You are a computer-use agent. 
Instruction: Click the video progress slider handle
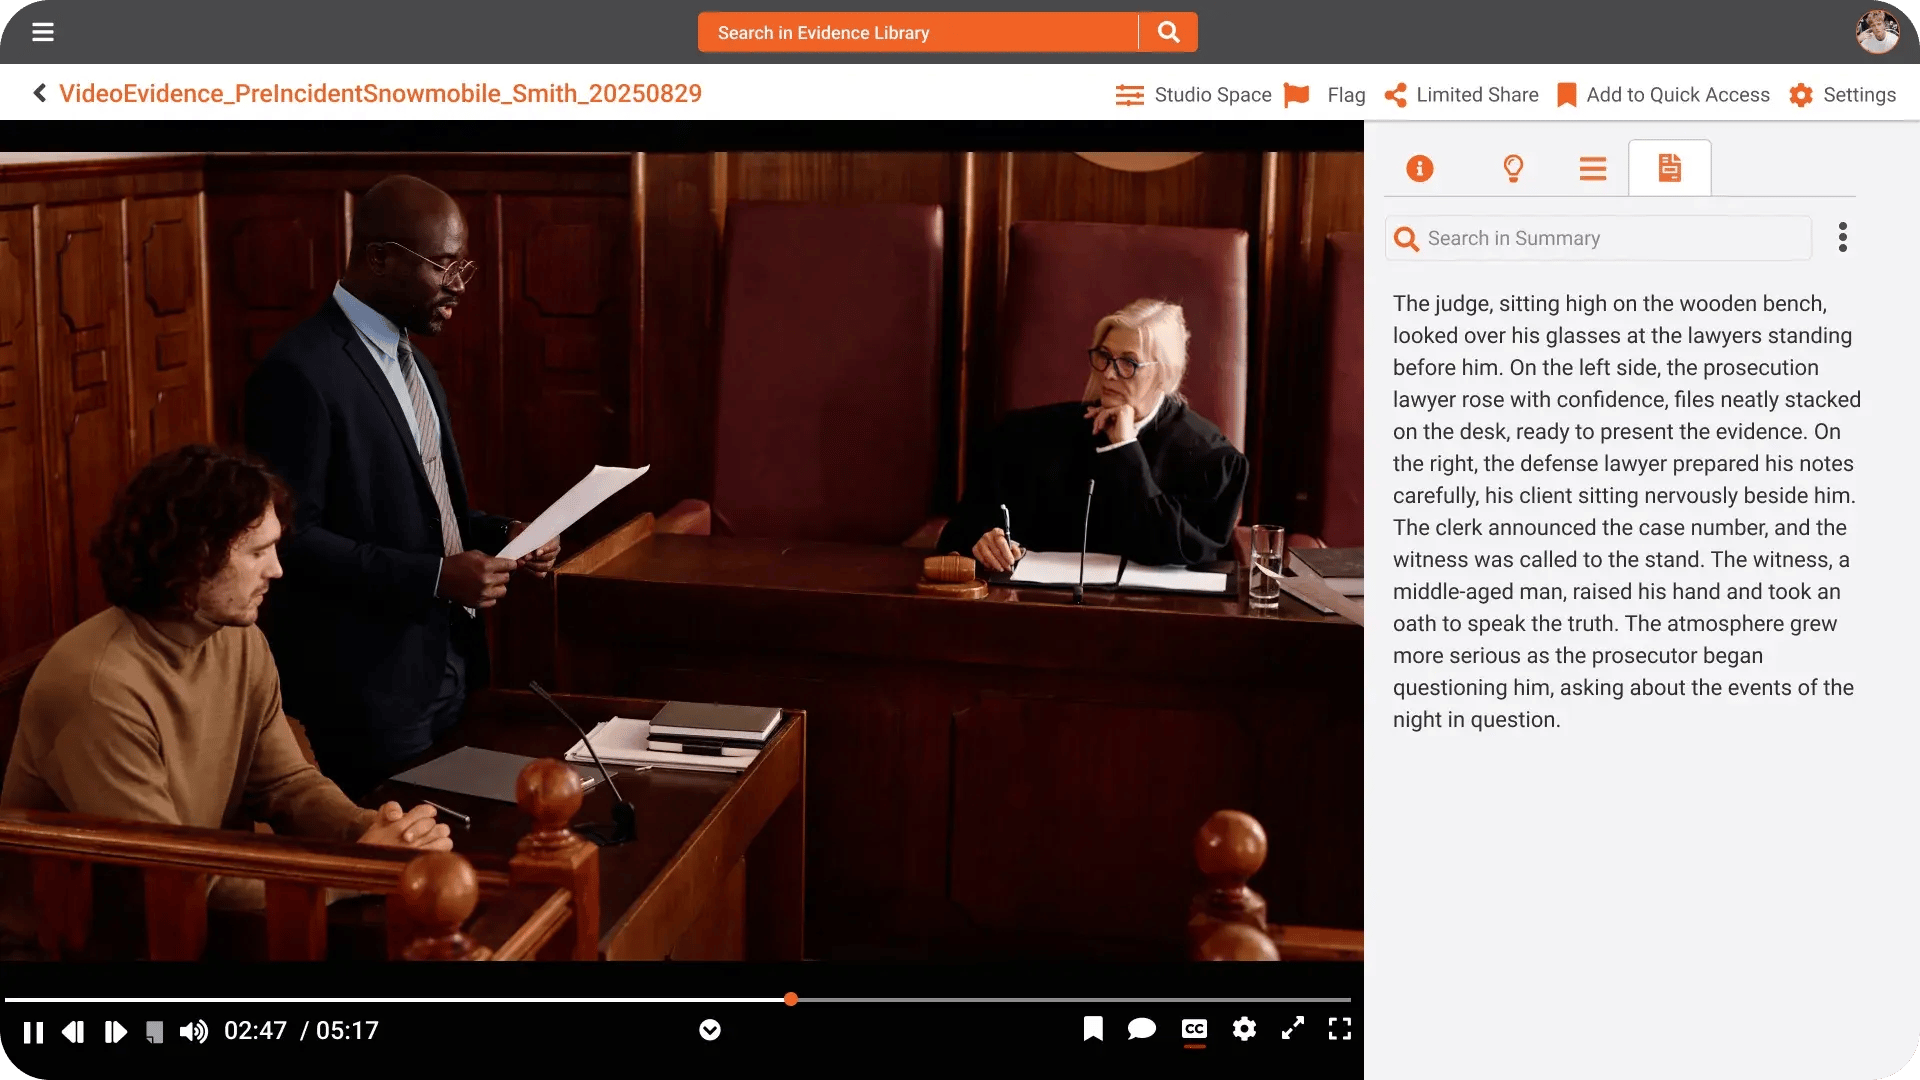click(x=791, y=999)
